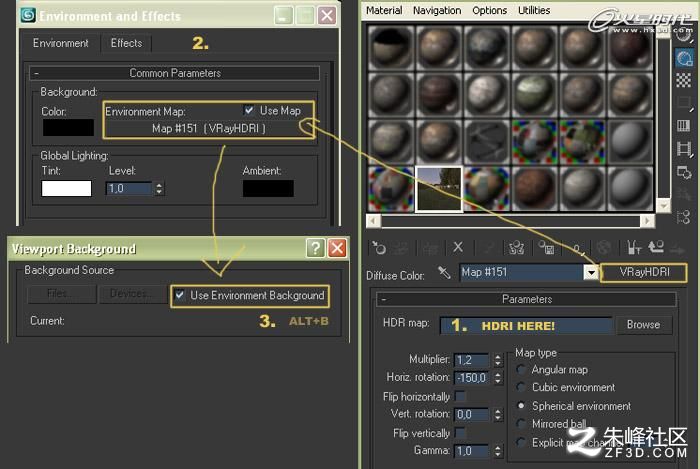Click the Multiplier spinner arrows
Viewport: 700px width, 469px height.
pos(498,360)
